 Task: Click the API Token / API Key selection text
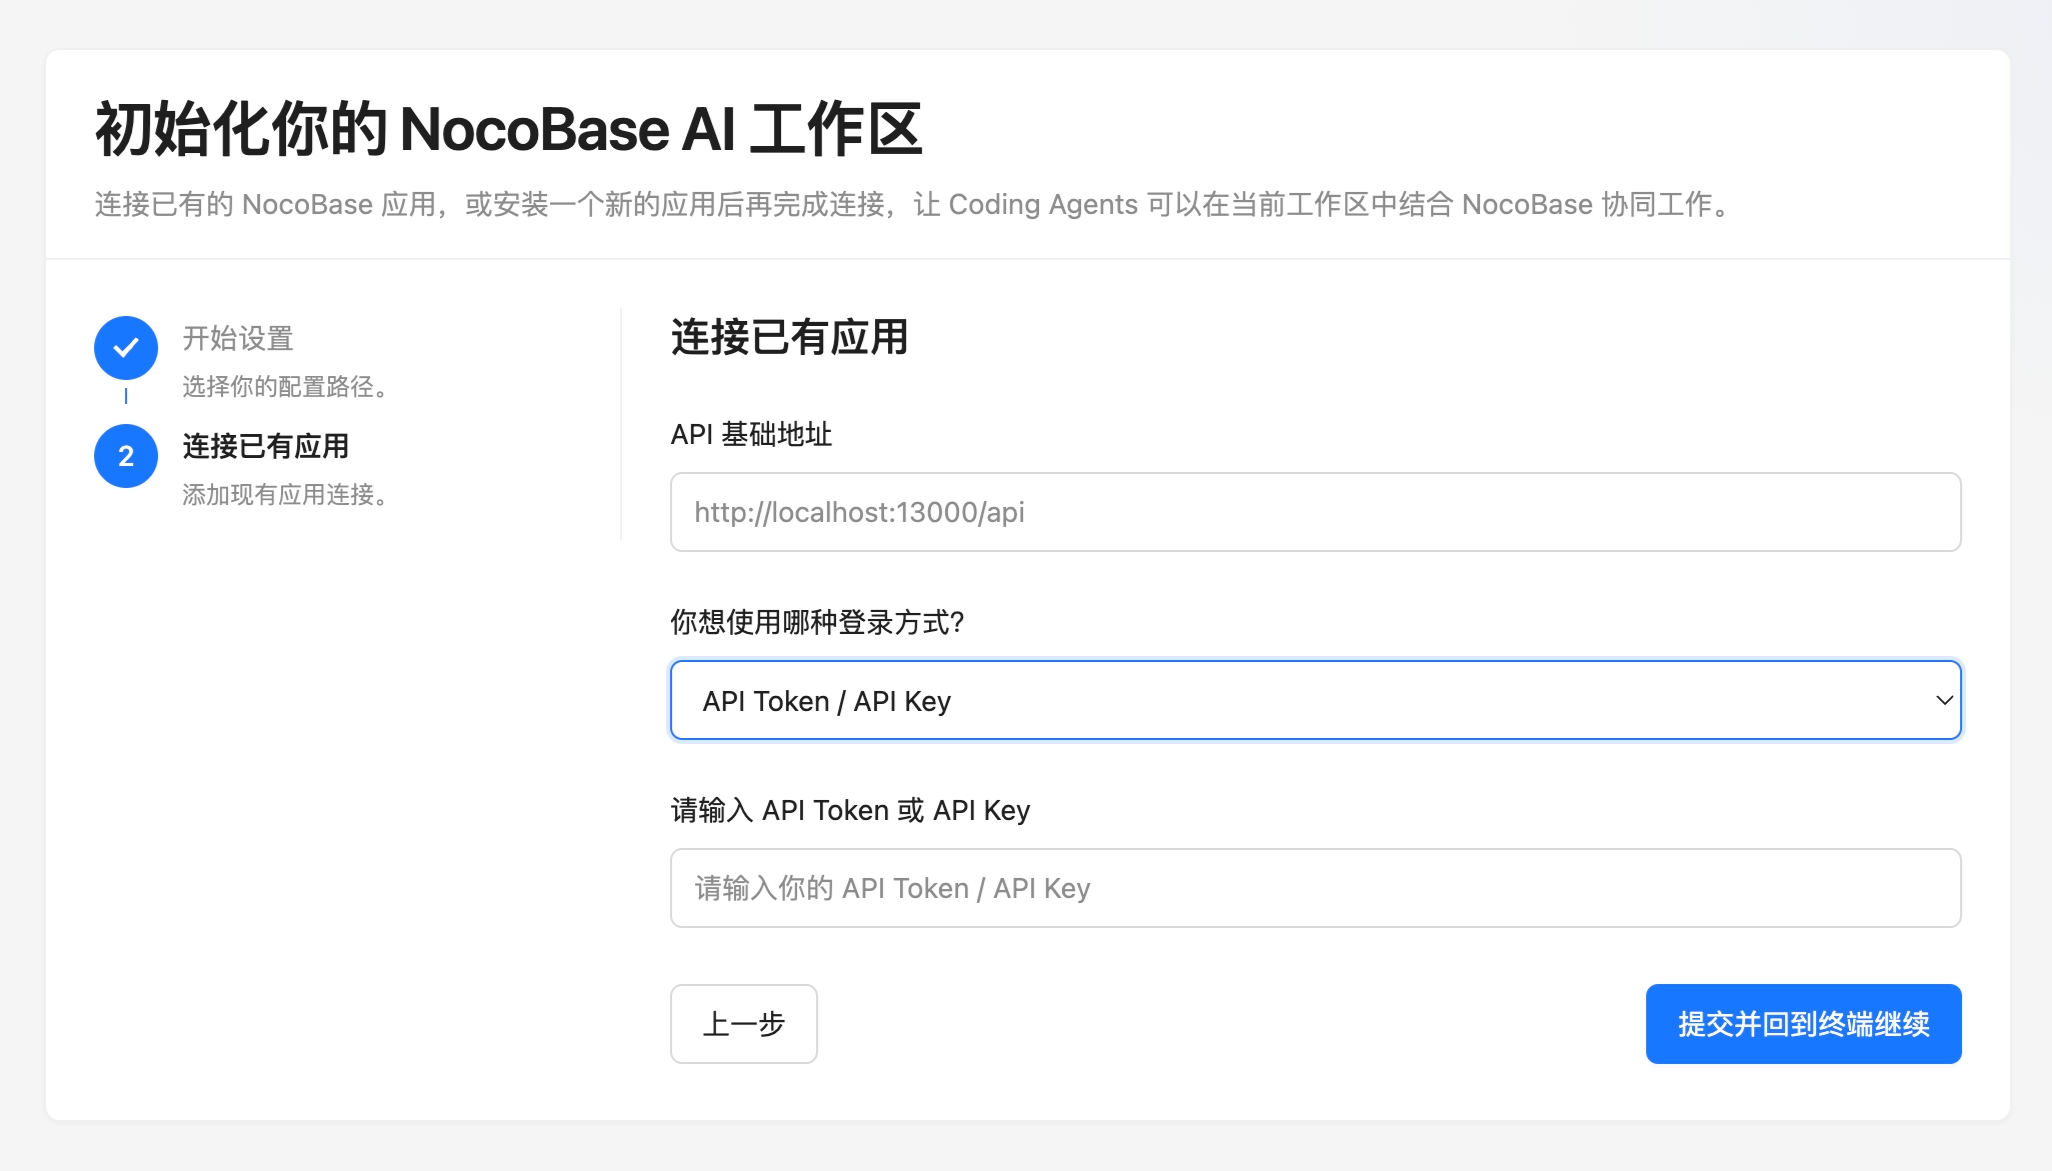pyautogui.click(x=826, y=701)
